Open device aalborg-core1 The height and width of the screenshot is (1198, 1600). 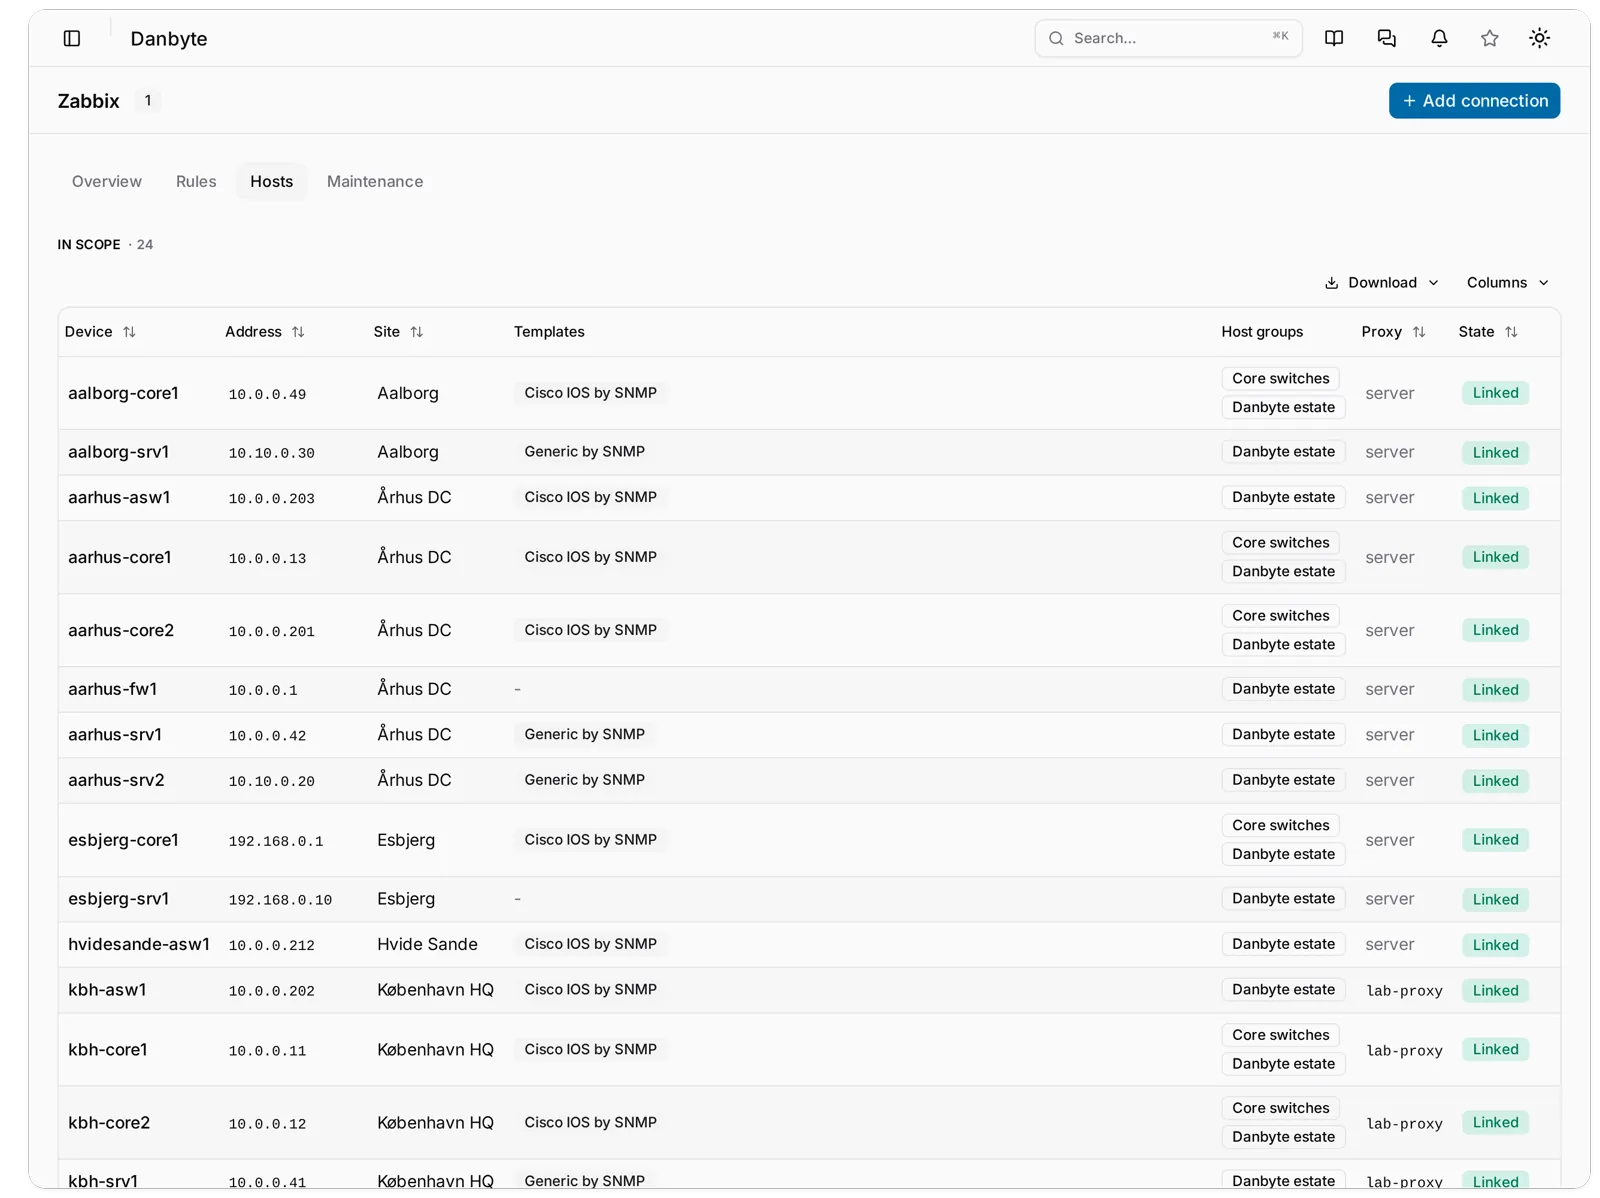[x=123, y=393]
